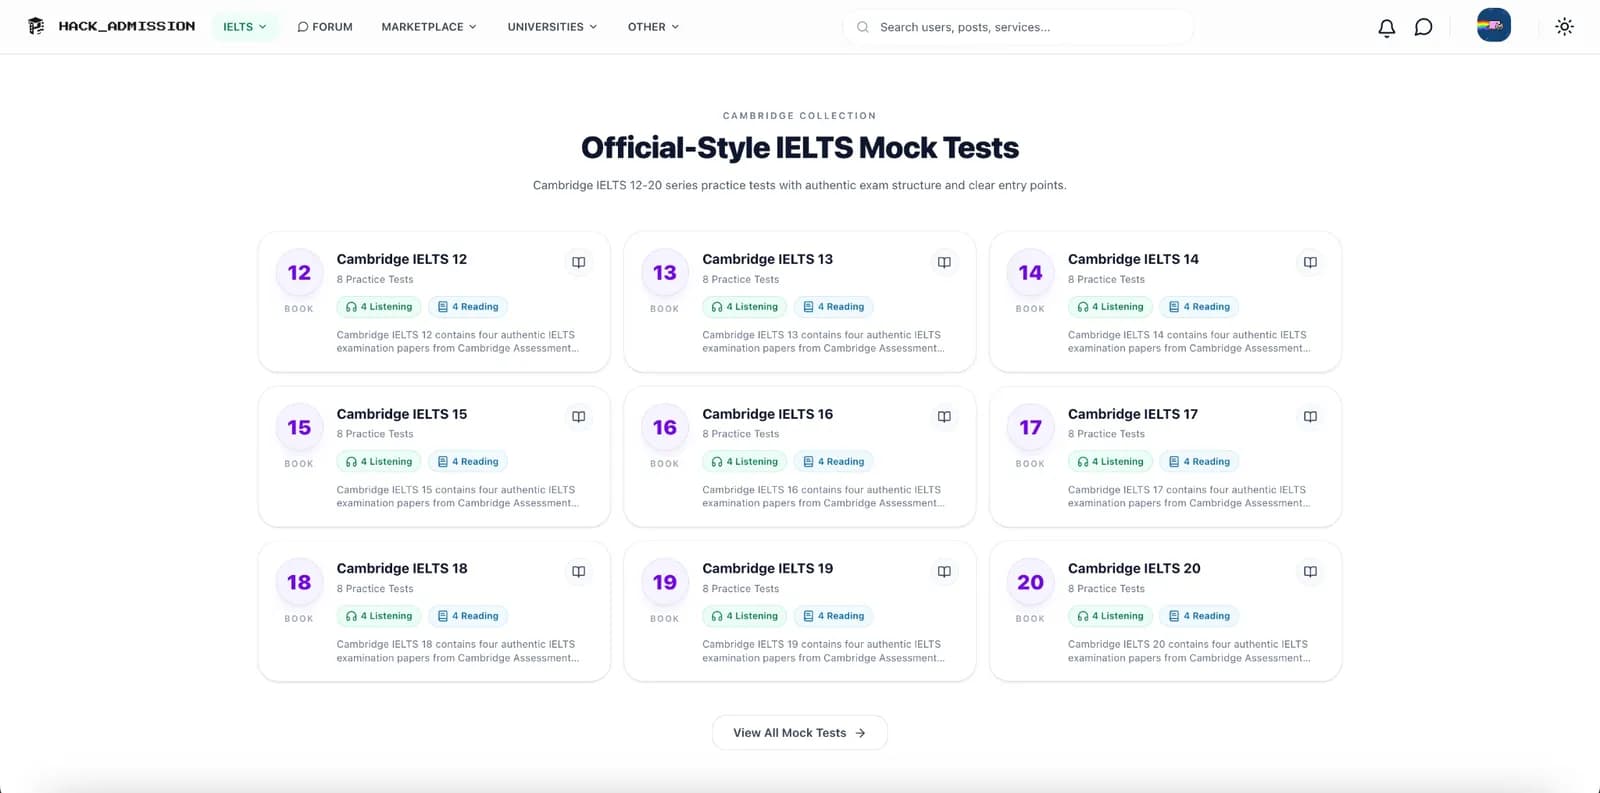Select 4 Reading tag on Cambridge IELTS 14

[x=1200, y=307]
